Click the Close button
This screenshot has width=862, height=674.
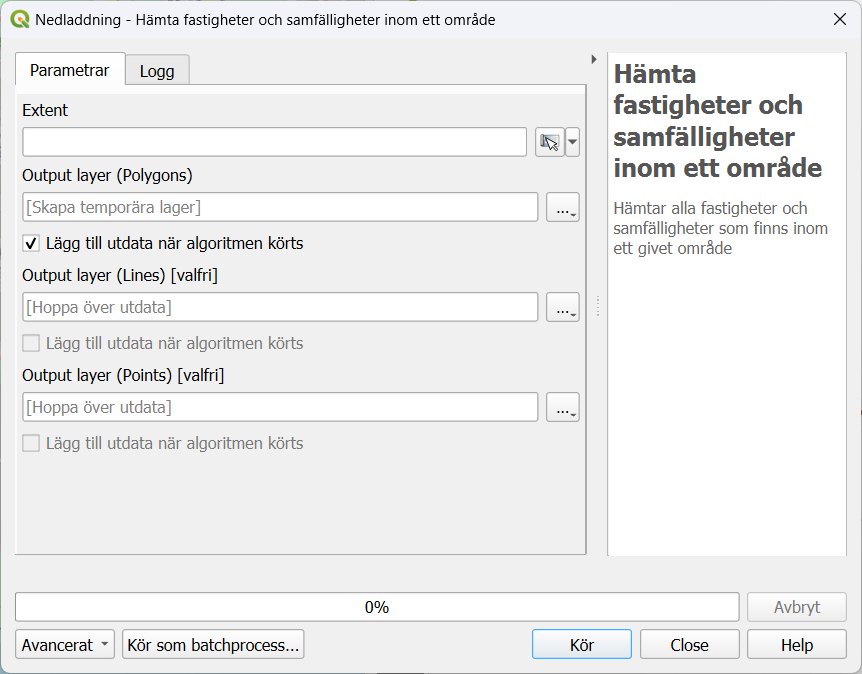coord(689,644)
